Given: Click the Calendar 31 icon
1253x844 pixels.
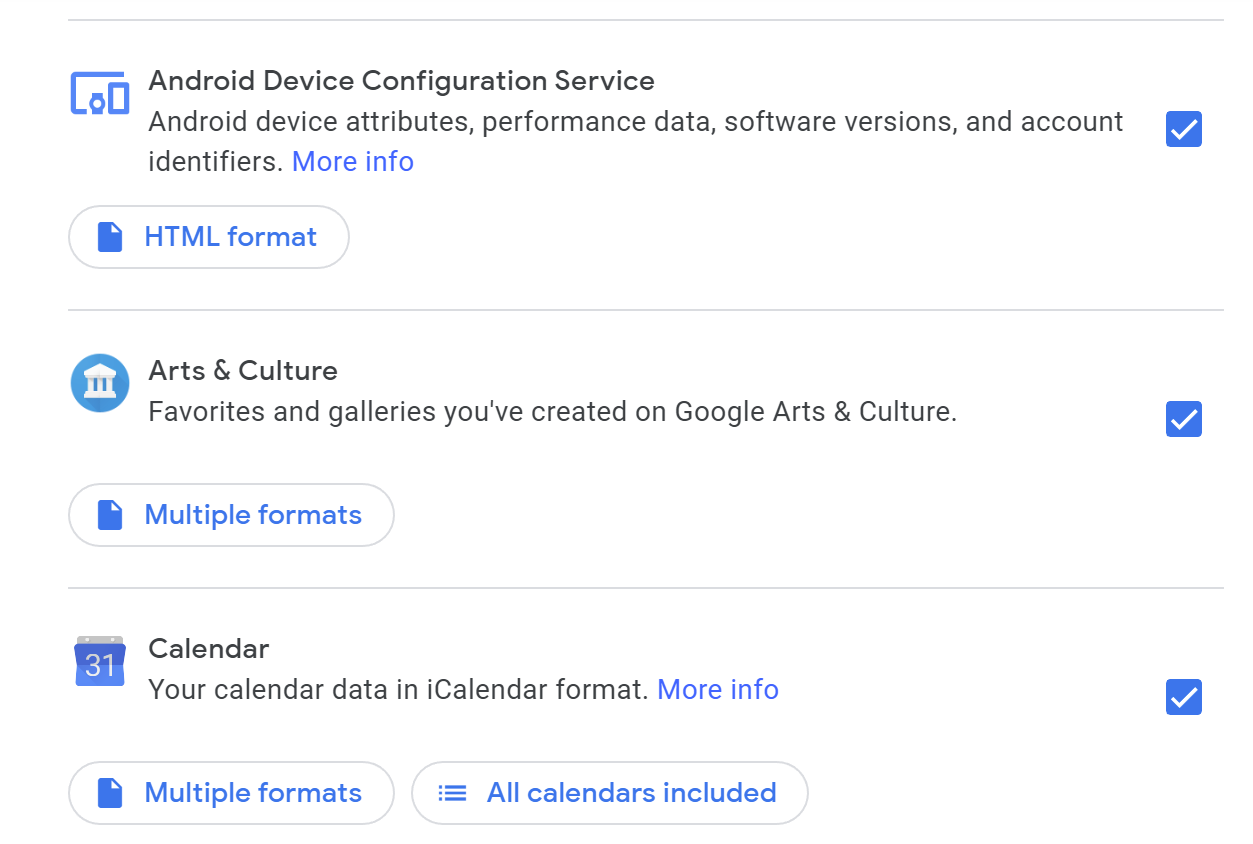Looking at the screenshot, I should pyautogui.click(x=100, y=661).
